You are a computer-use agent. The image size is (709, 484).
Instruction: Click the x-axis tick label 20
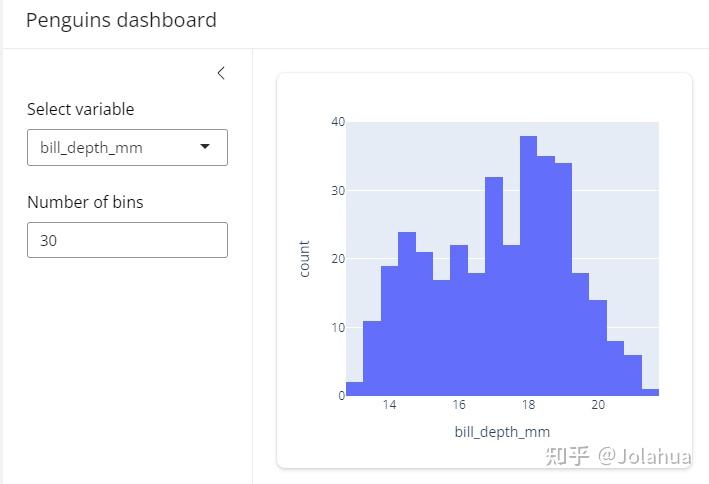coord(598,404)
